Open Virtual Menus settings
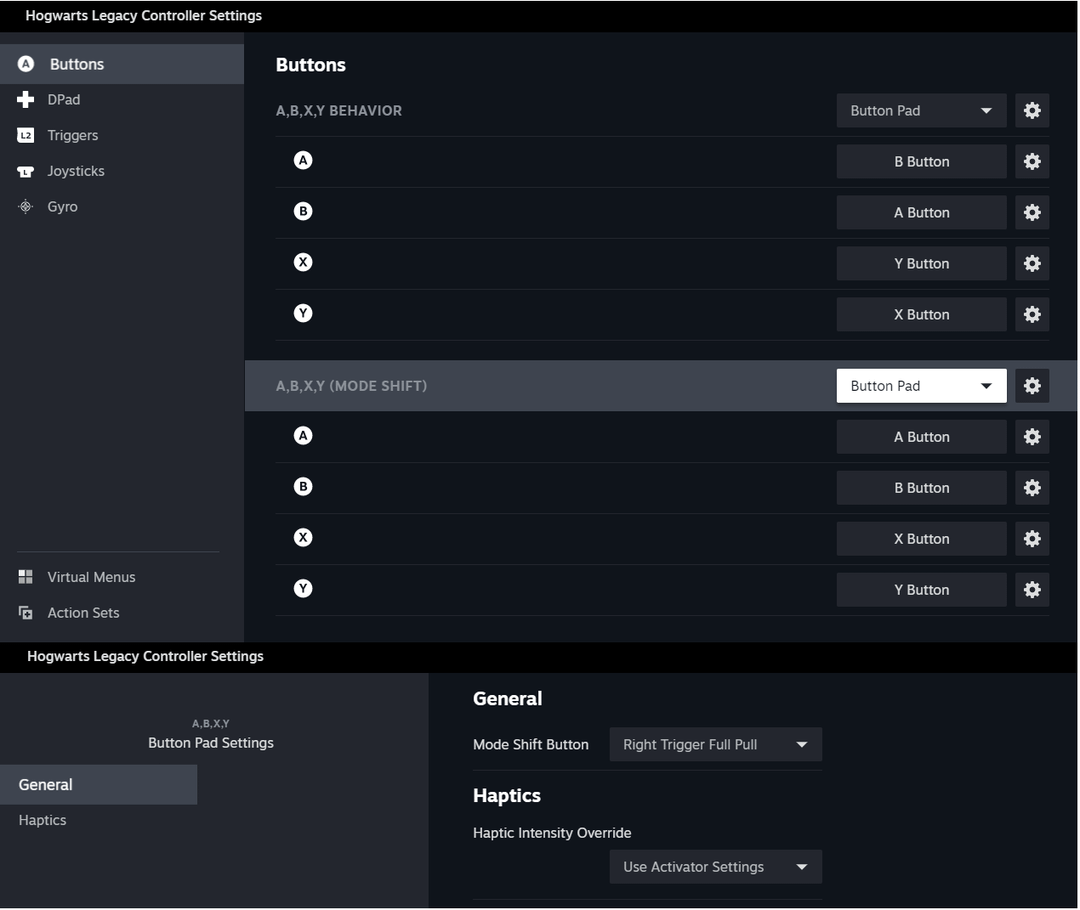The height and width of the screenshot is (910, 1080). (91, 576)
